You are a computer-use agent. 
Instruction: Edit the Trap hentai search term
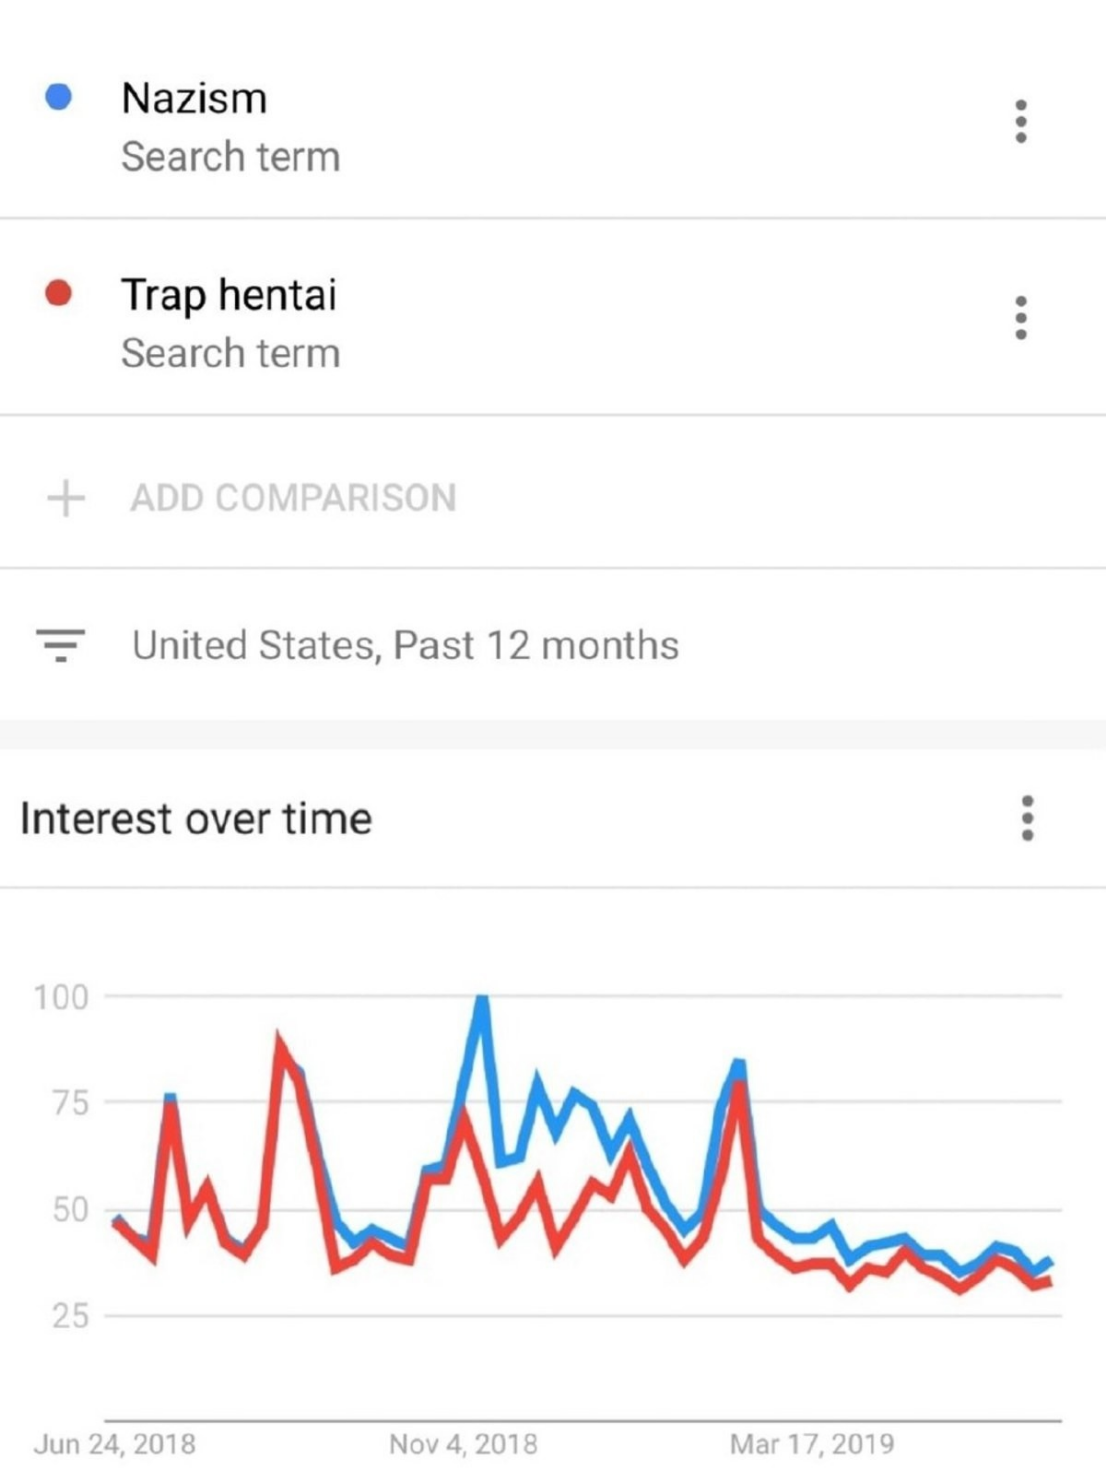[x=228, y=295]
